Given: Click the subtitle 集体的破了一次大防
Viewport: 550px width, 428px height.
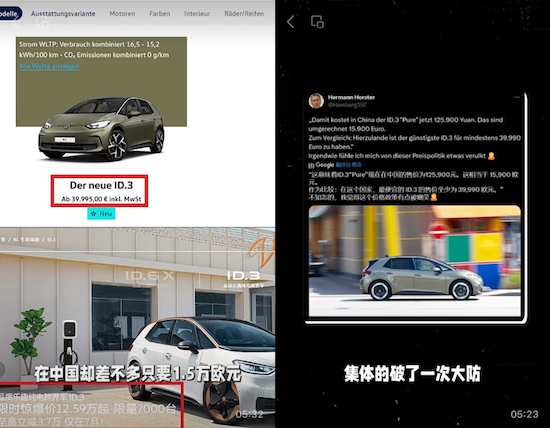Looking at the screenshot, I should (x=412, y=374).
